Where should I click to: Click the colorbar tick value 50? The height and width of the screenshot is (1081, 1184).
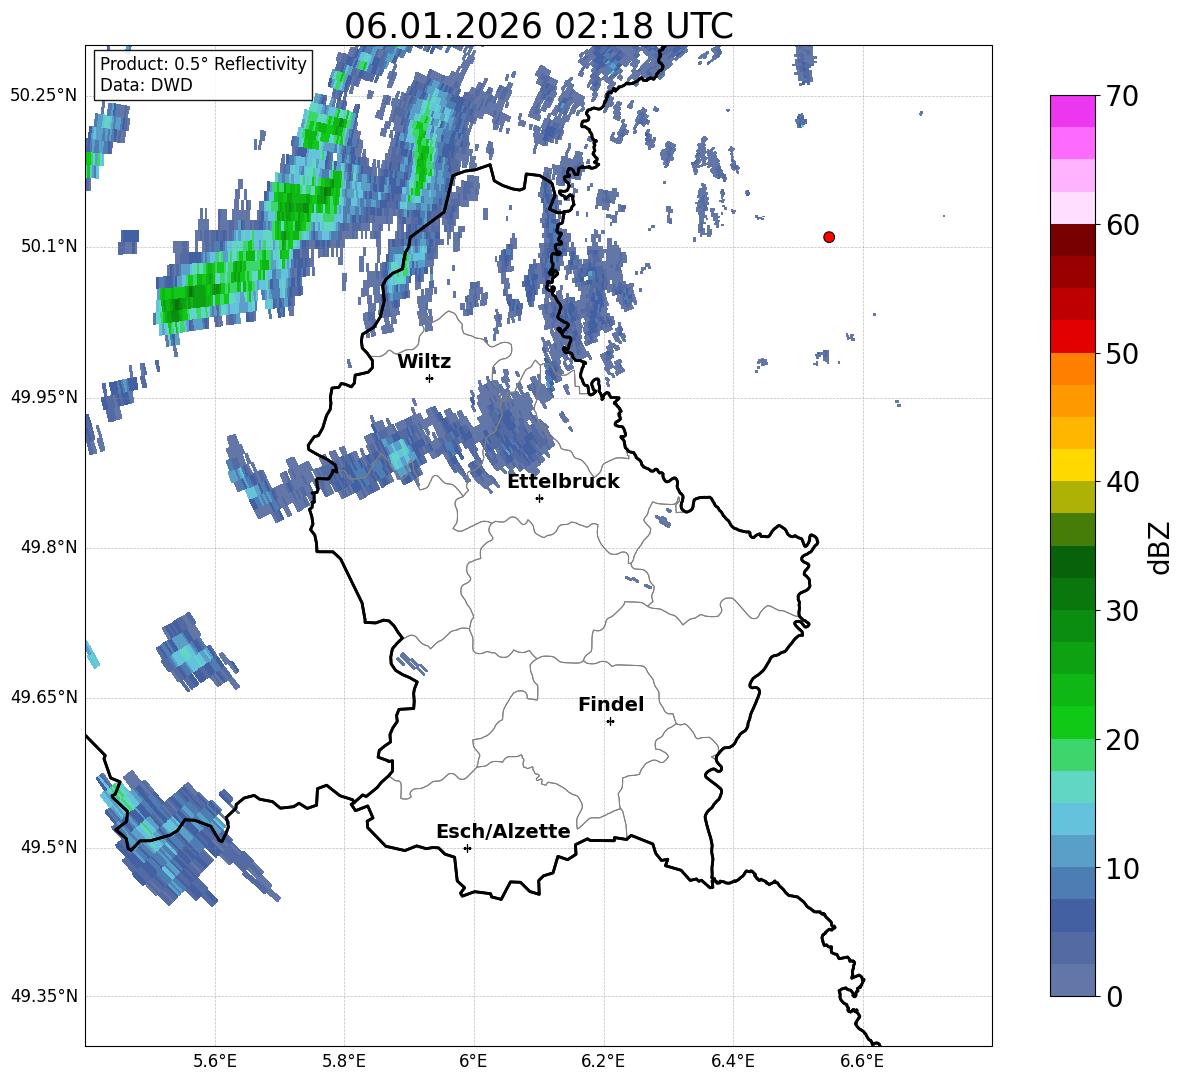[1122, 353]
